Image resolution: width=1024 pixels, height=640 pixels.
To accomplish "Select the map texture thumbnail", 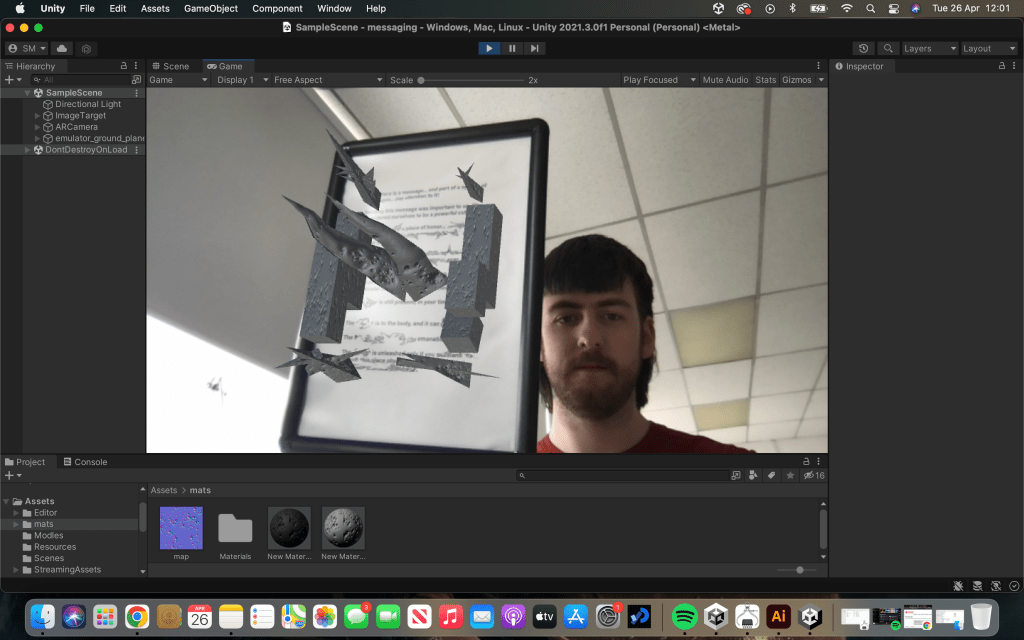I will [x=181, y=528].
